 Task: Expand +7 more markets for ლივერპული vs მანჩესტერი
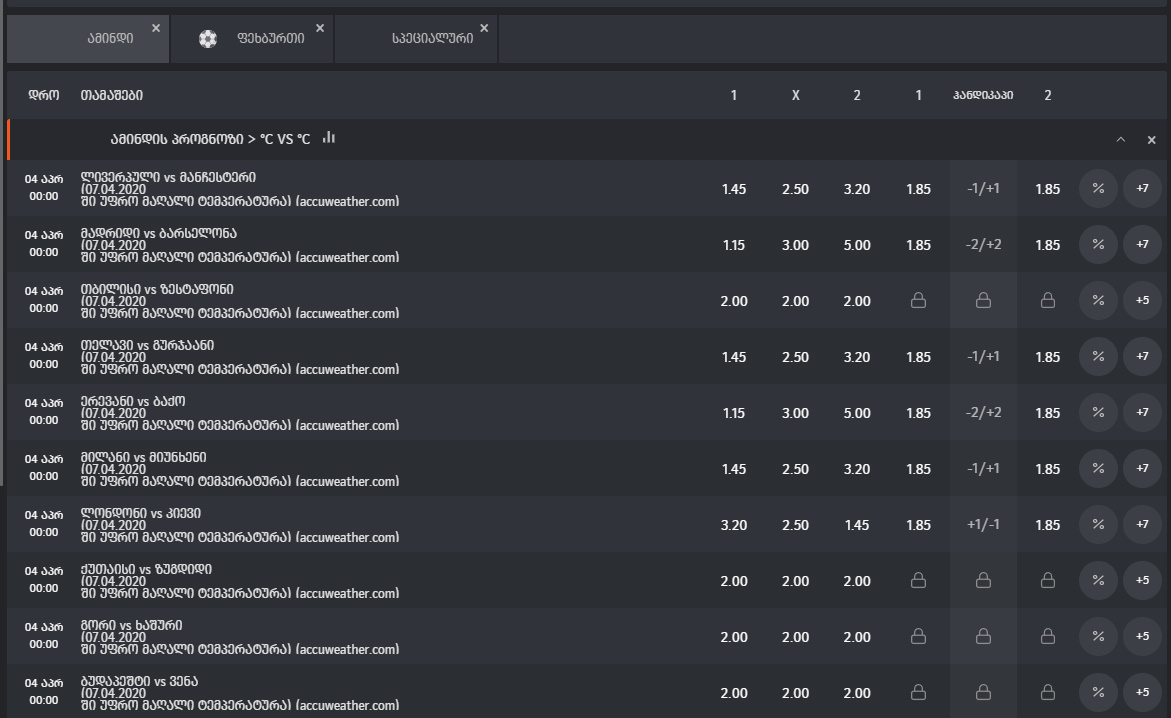point(1142,188)
